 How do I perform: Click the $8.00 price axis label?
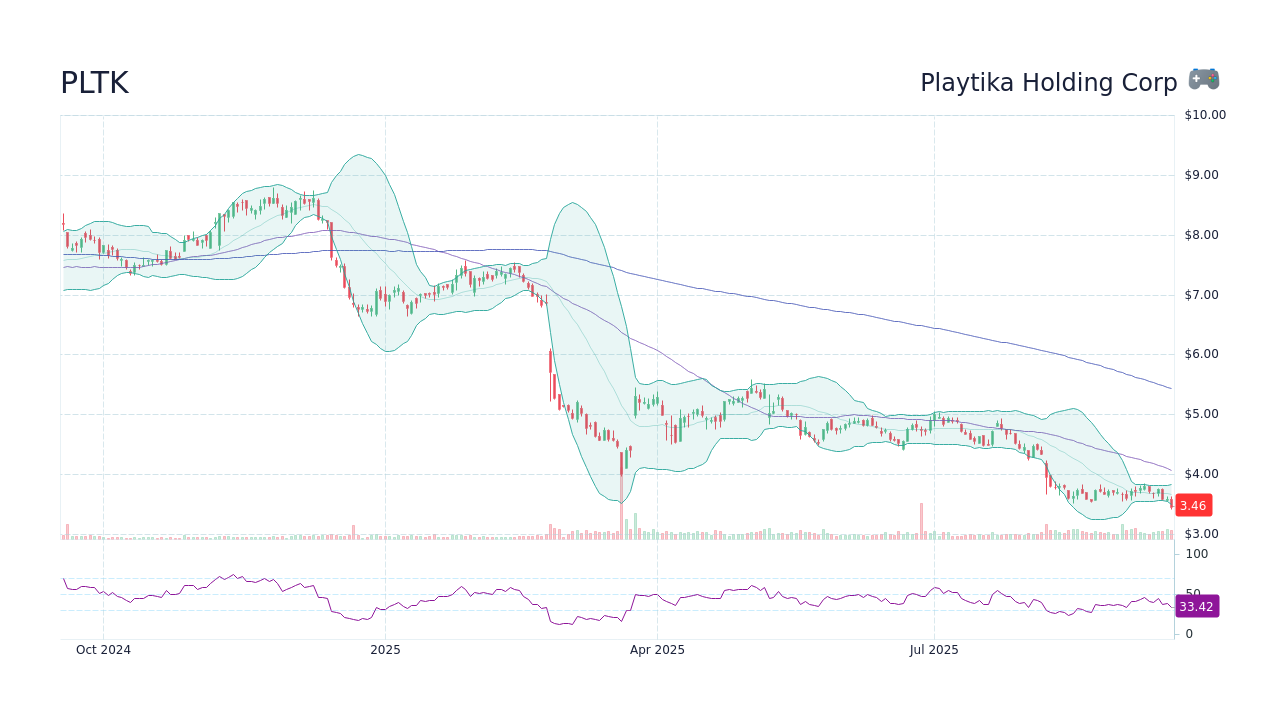point(1202,235)
